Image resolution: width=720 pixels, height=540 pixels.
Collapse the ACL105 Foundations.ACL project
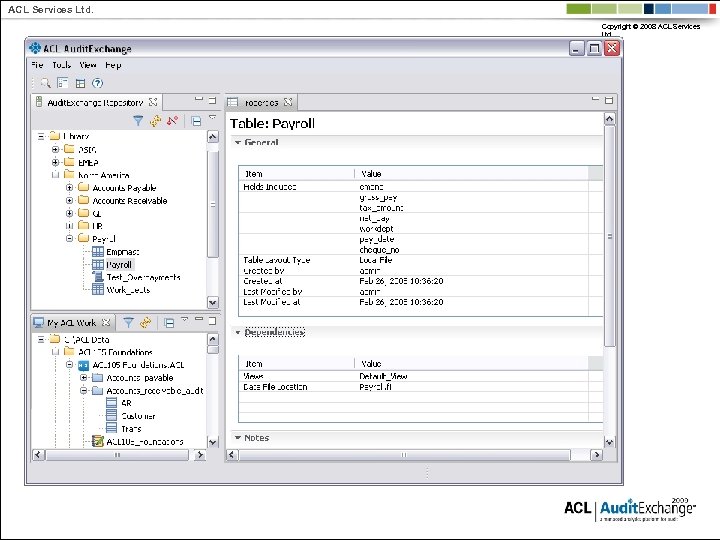click(x=69, y=365)
